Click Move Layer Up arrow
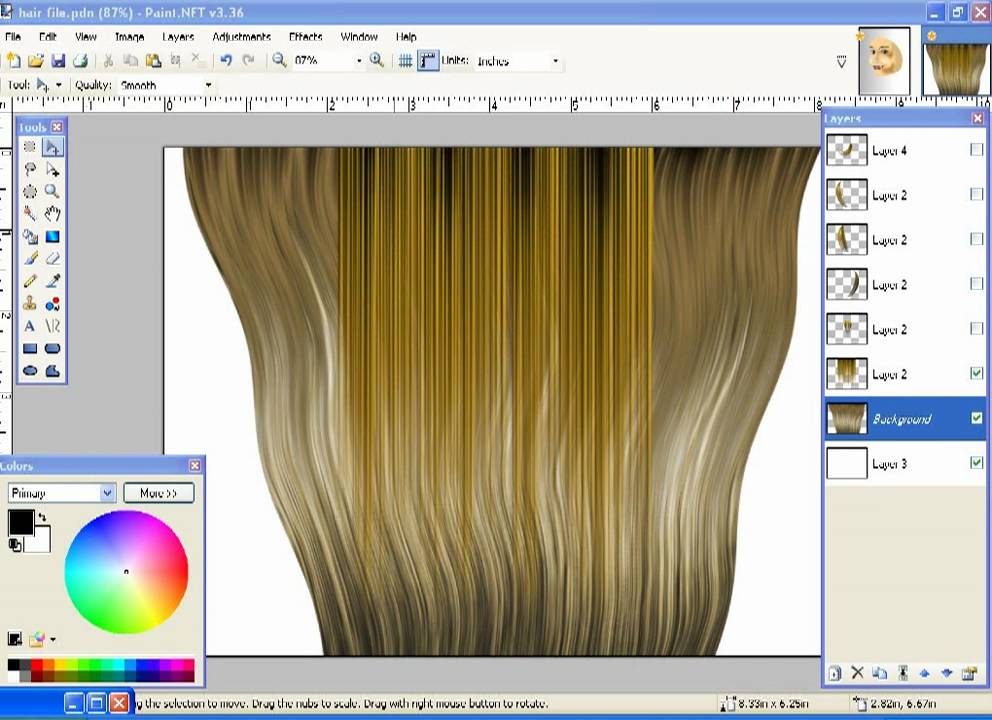992x720 pixels. click(x=924, y=673)
